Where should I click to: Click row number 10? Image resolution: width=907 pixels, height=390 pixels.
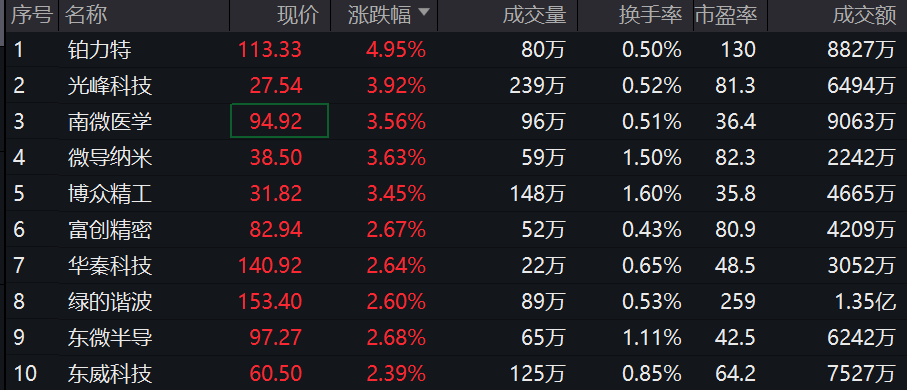tap(25, 373)
